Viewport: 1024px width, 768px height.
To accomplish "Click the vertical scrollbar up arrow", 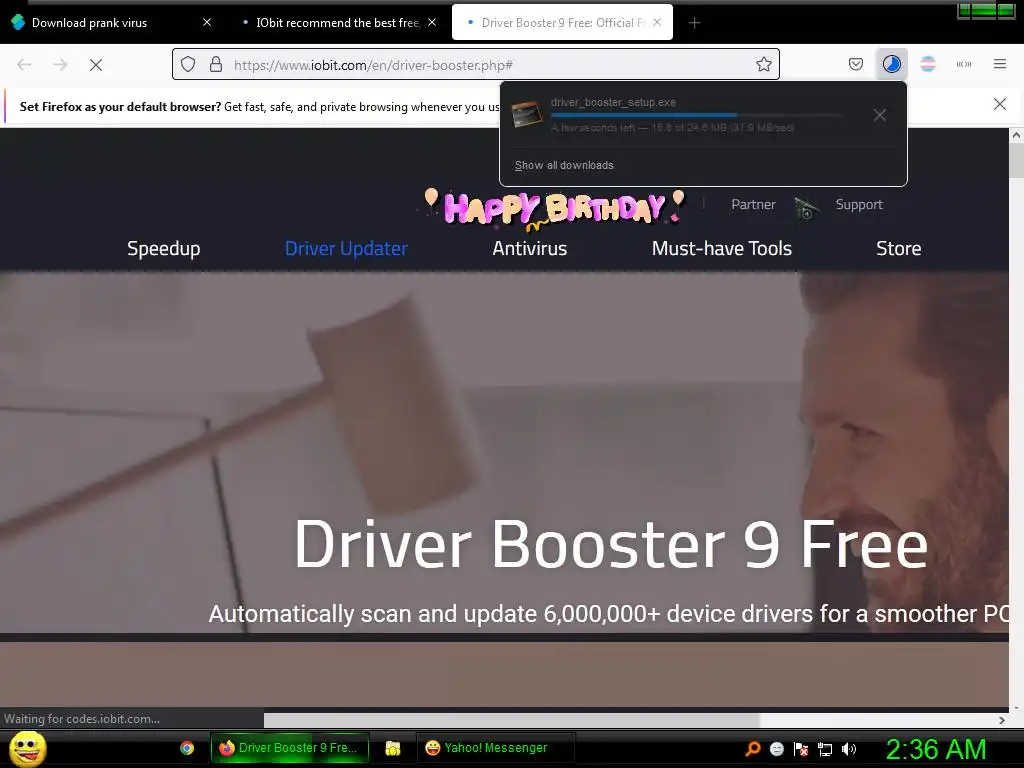I will click(1016, 135).
